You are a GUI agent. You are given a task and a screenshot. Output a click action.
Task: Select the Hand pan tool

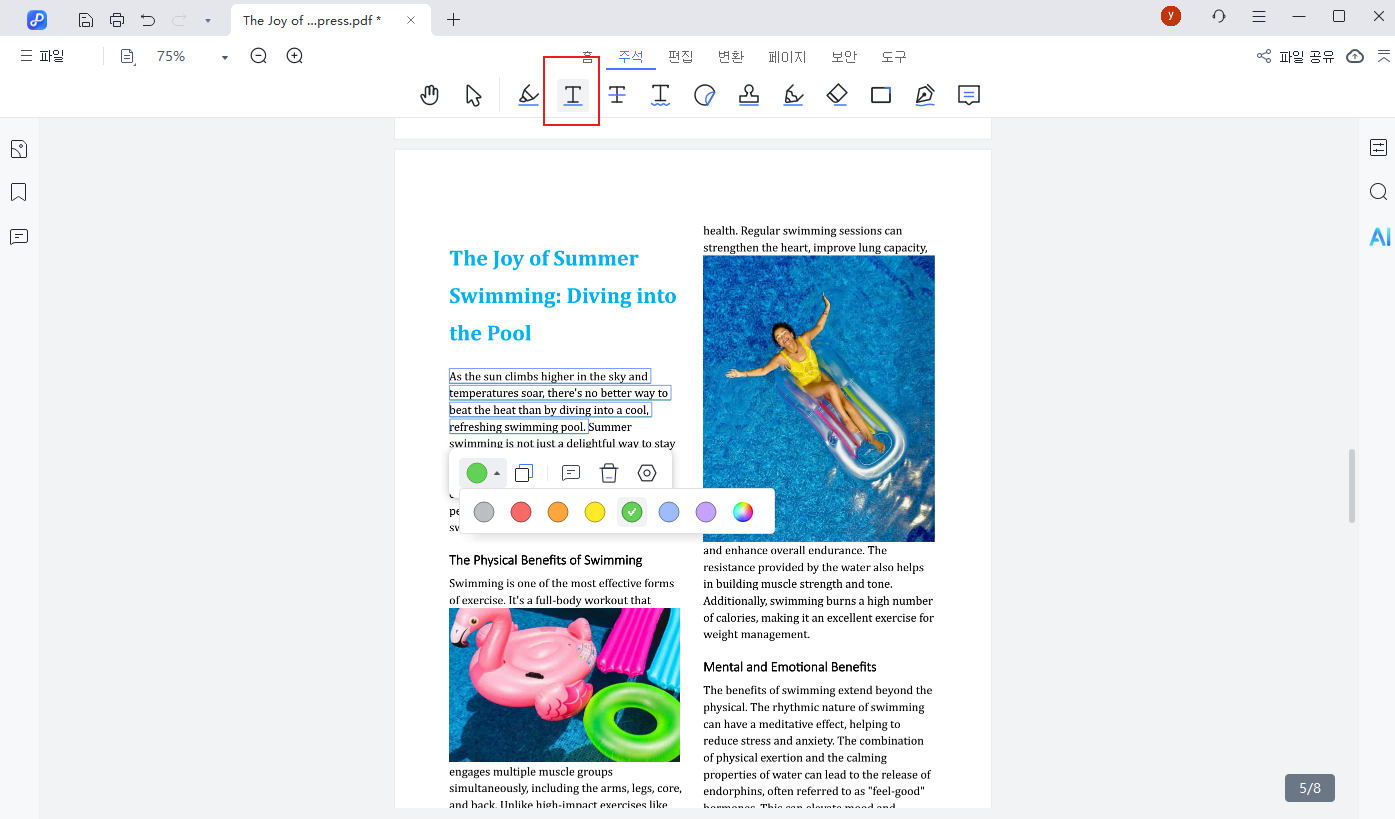tap(429, 94)
